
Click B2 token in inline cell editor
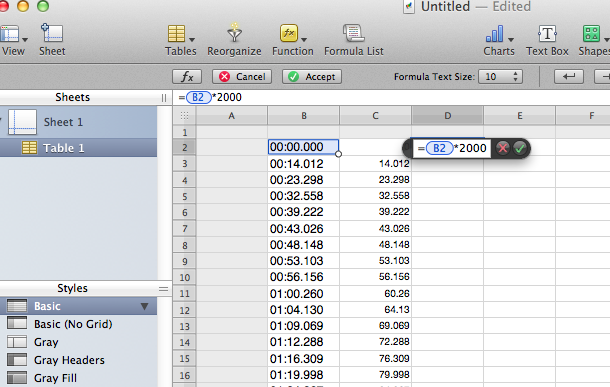pos(439,148)
